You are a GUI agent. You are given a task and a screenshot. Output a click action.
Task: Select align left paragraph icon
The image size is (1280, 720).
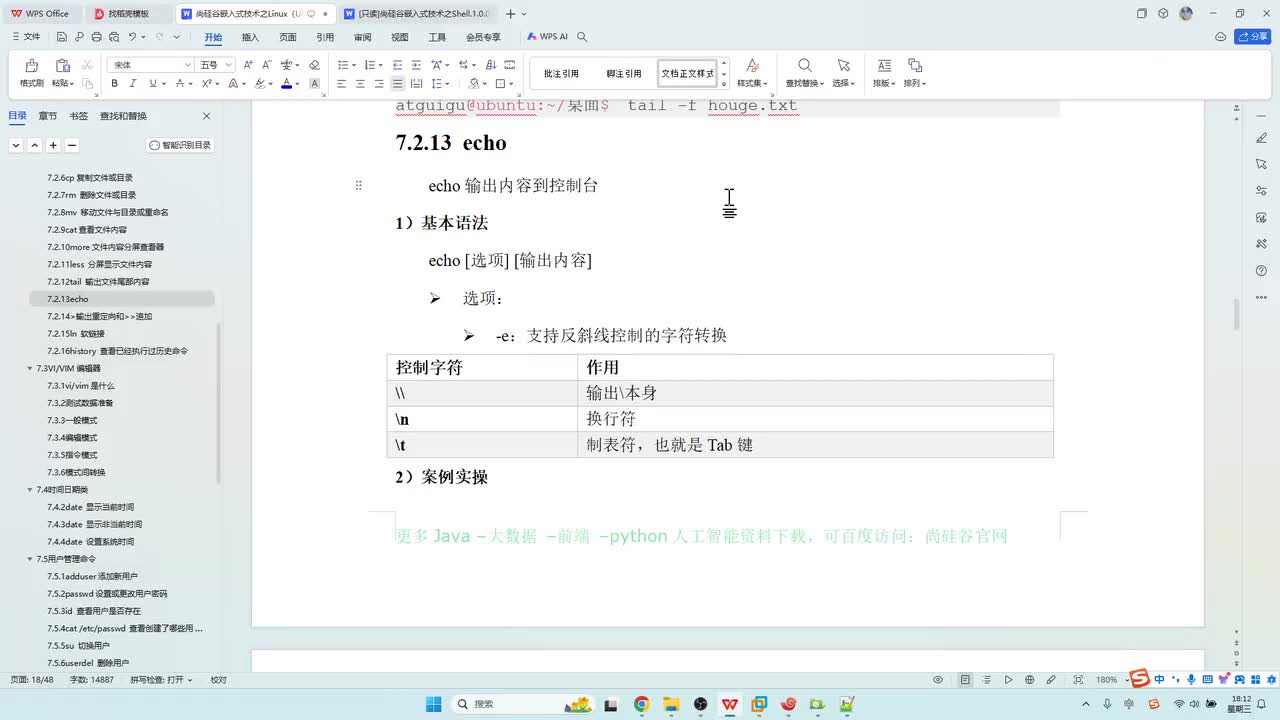(341, 84)
